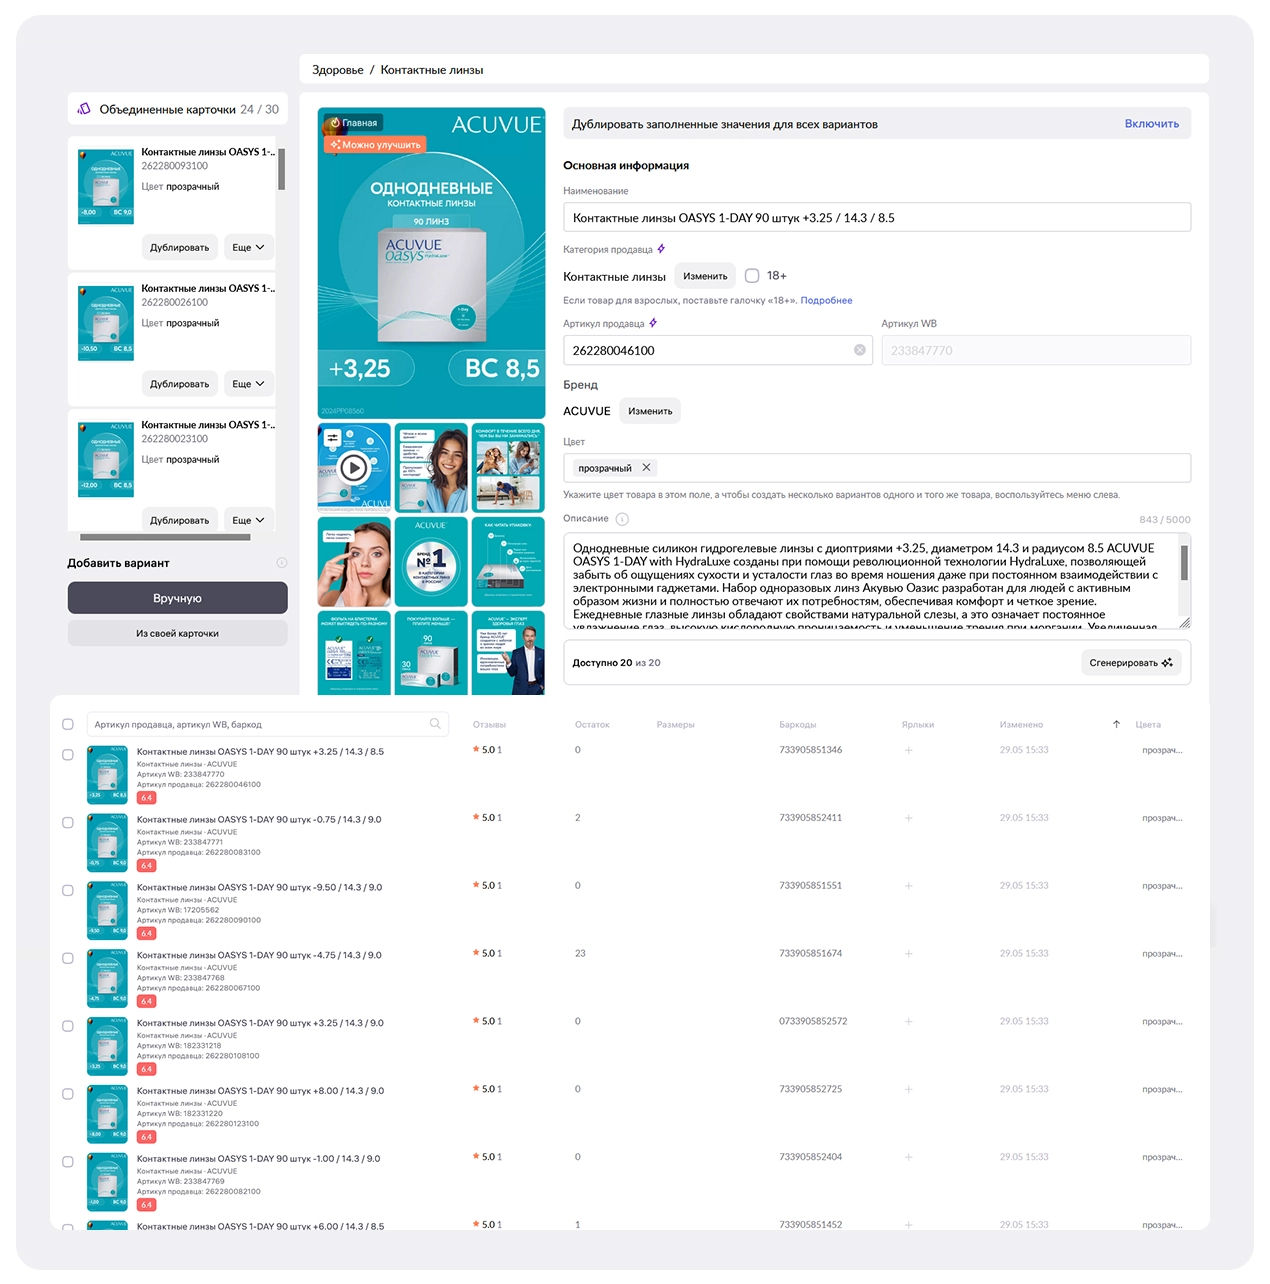Select the row checkbox for +3.25 / 14.3 / 8.5
The image size is (1270, 1284).
click(68, 755)
